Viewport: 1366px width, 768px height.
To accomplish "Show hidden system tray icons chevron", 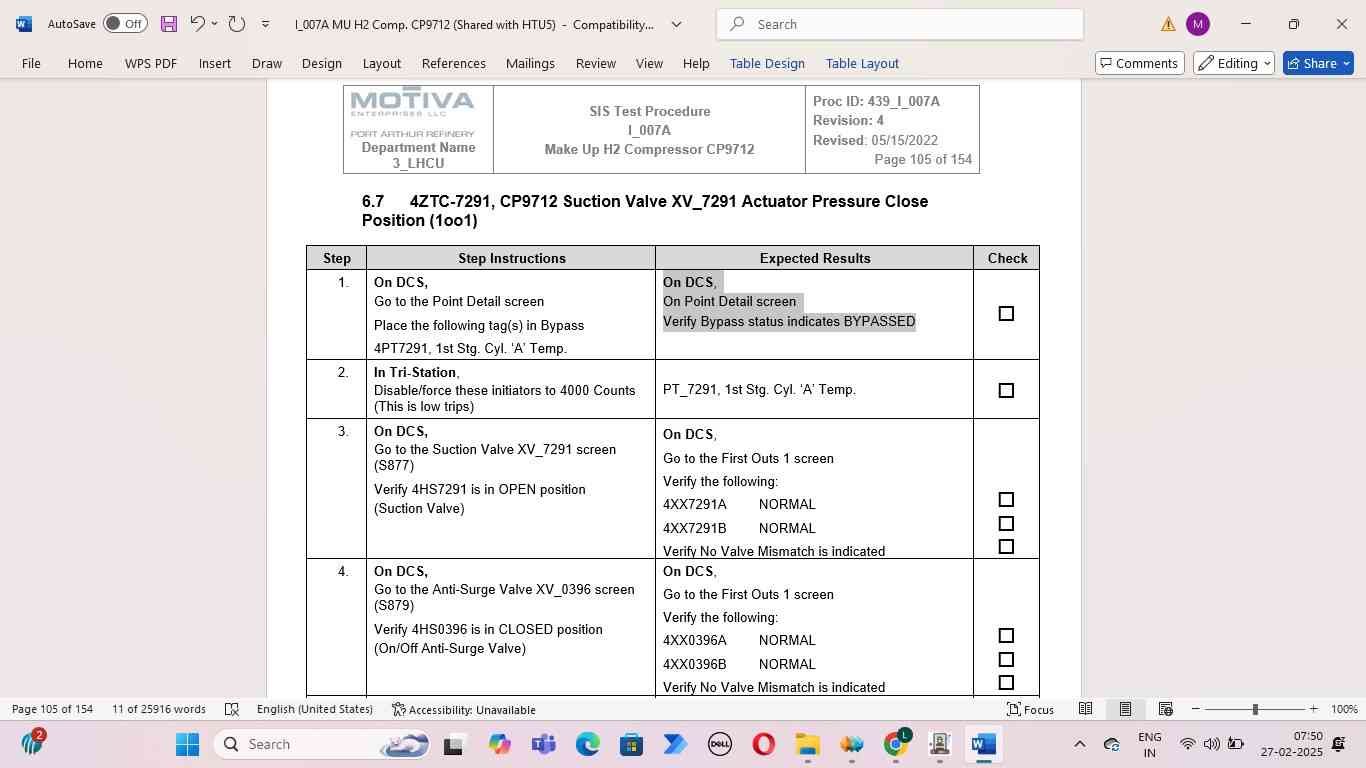I will pos(1079,744).
